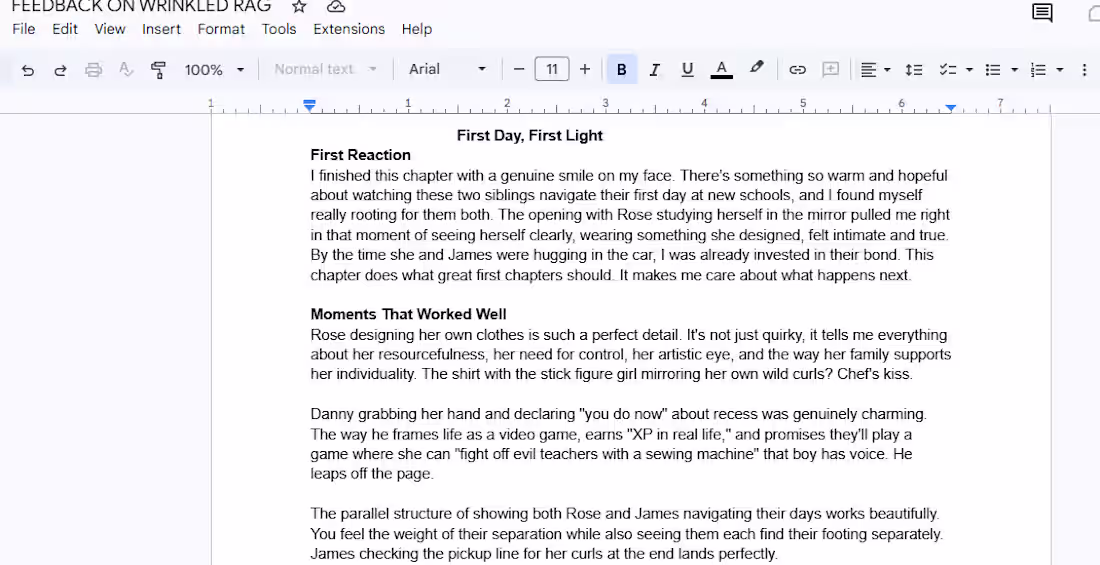Star this document

300,6
